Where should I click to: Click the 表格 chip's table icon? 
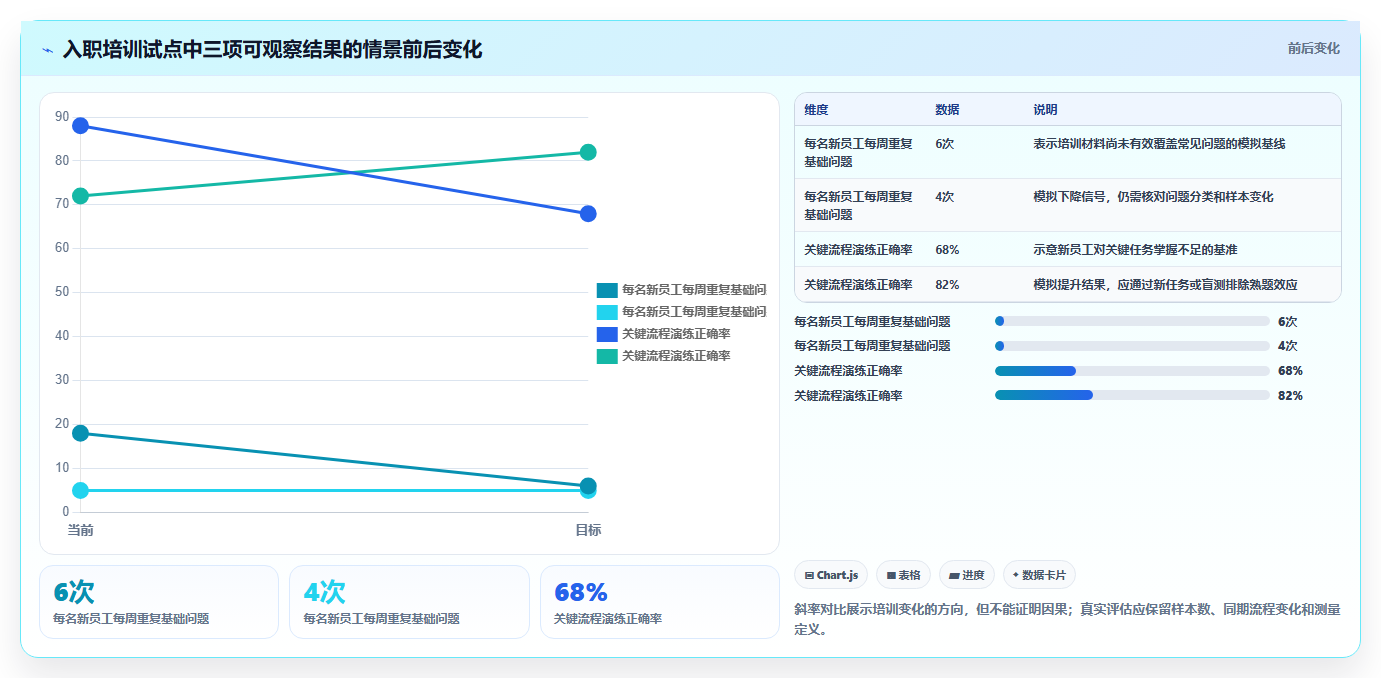[x=891, y=575]
